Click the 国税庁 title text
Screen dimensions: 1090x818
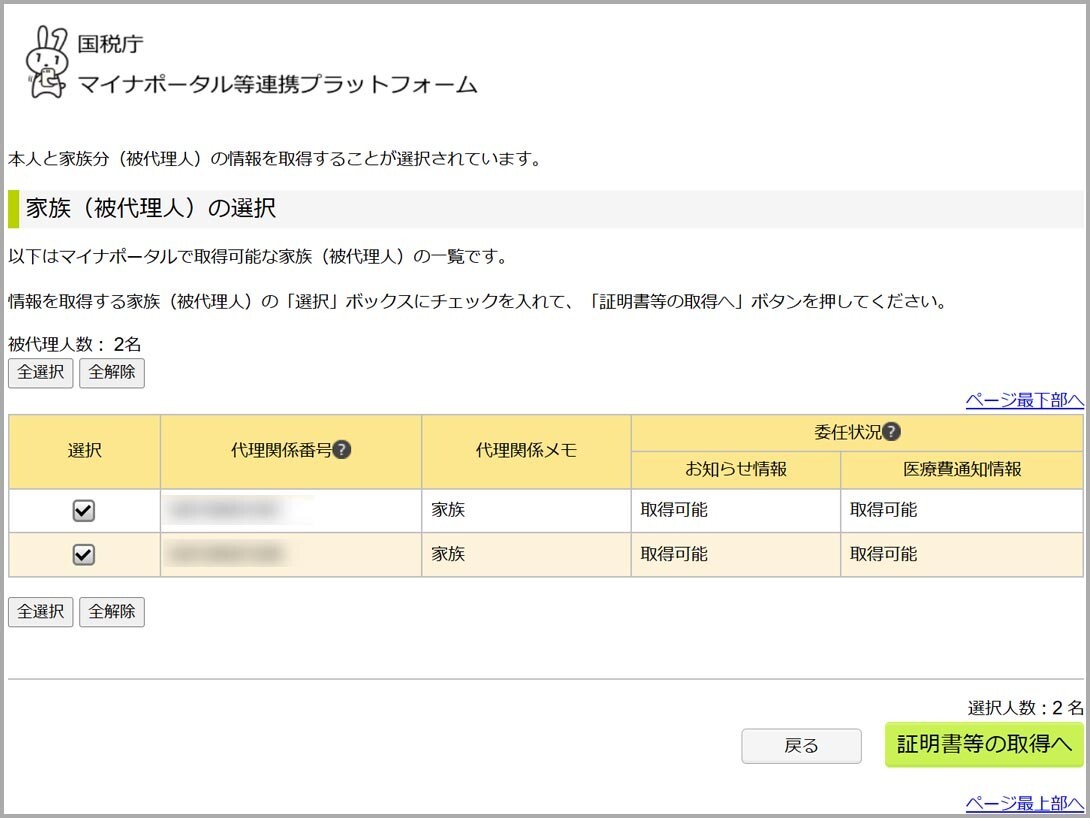(x=110, y=44)
